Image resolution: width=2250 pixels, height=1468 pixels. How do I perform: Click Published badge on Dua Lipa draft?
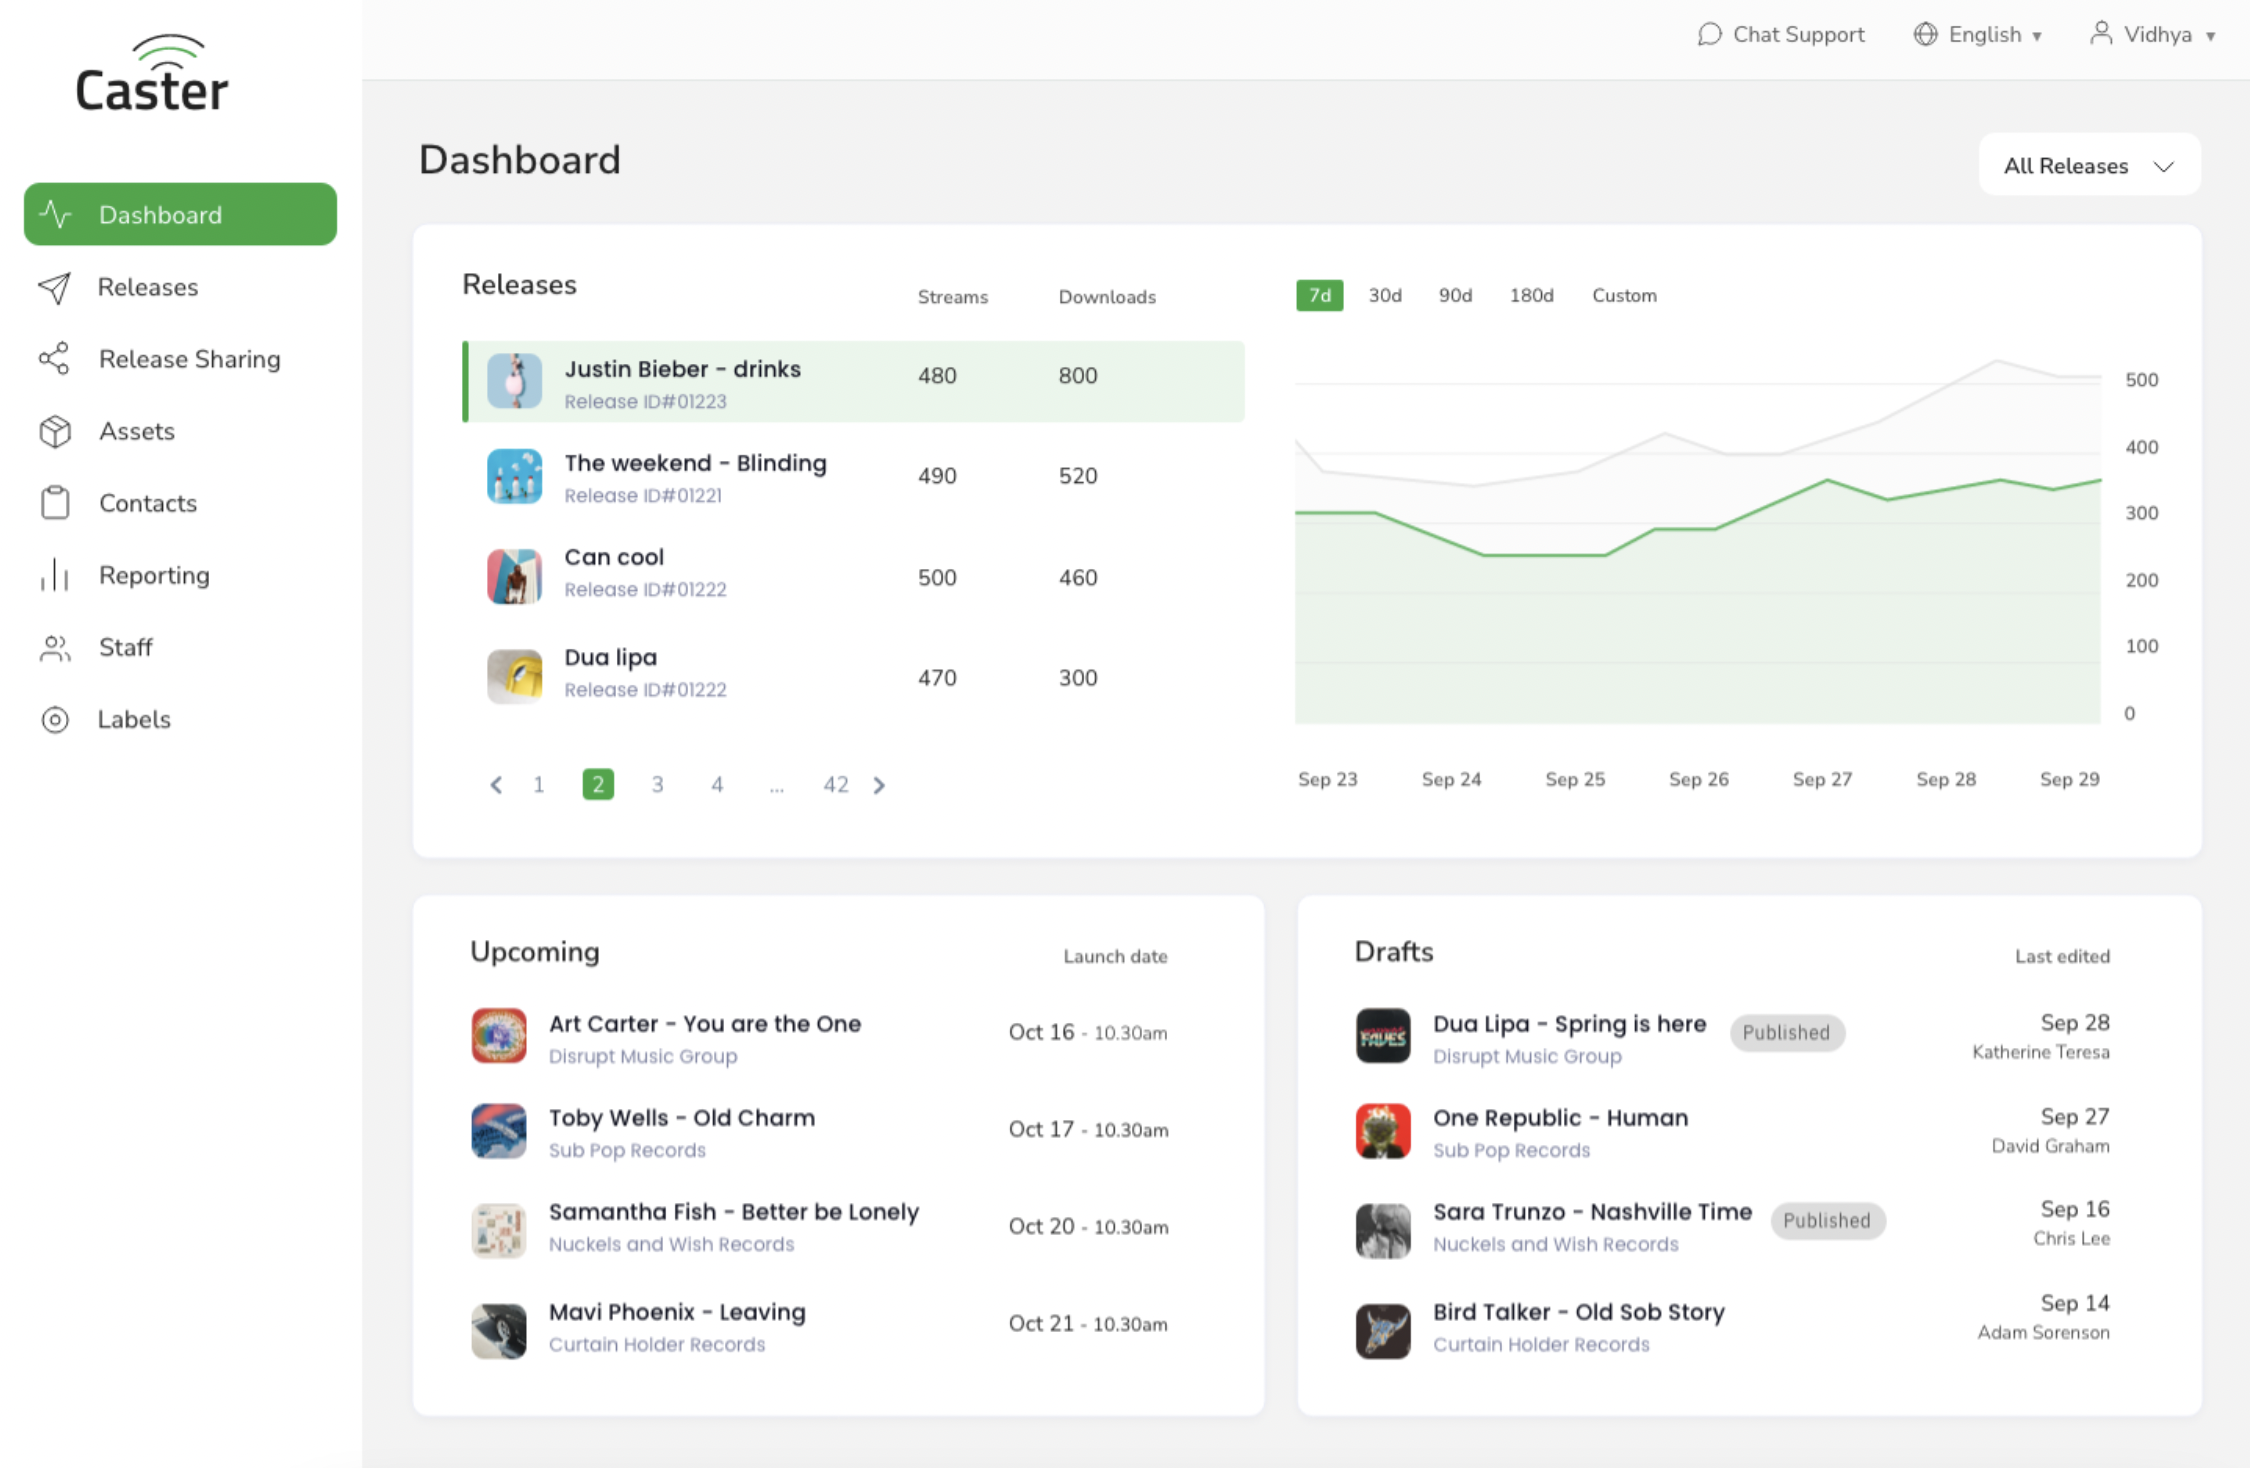point(1787,1033)
